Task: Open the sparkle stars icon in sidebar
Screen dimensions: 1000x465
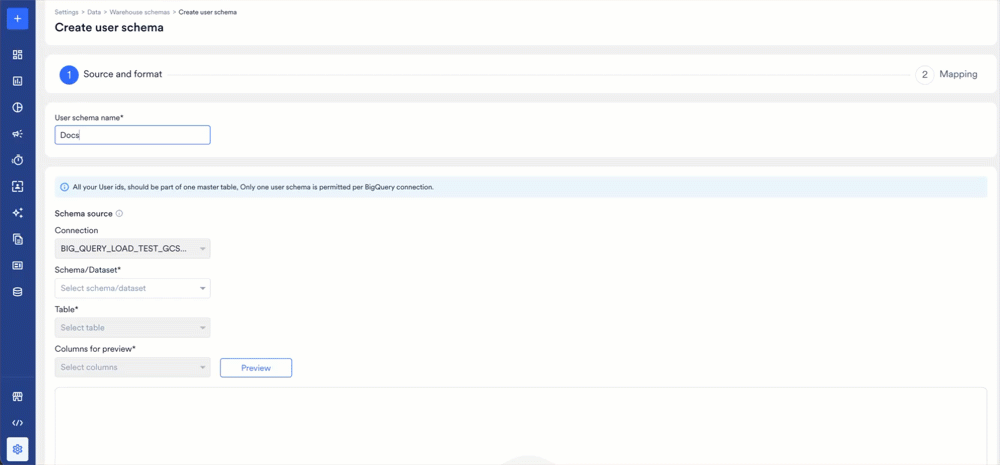Action: click(x=17, y=213)
